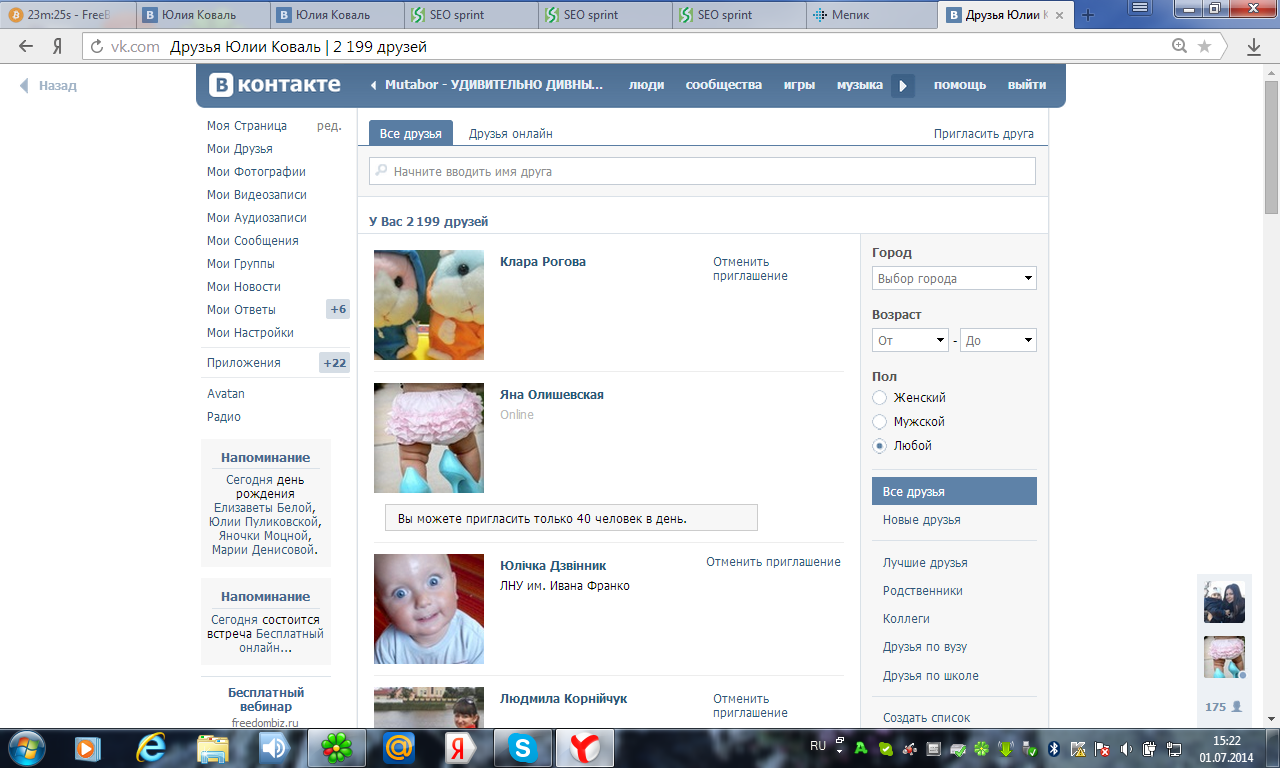Click помощь in VK header
Viewport: 1280px width, 768px height.
960,85
